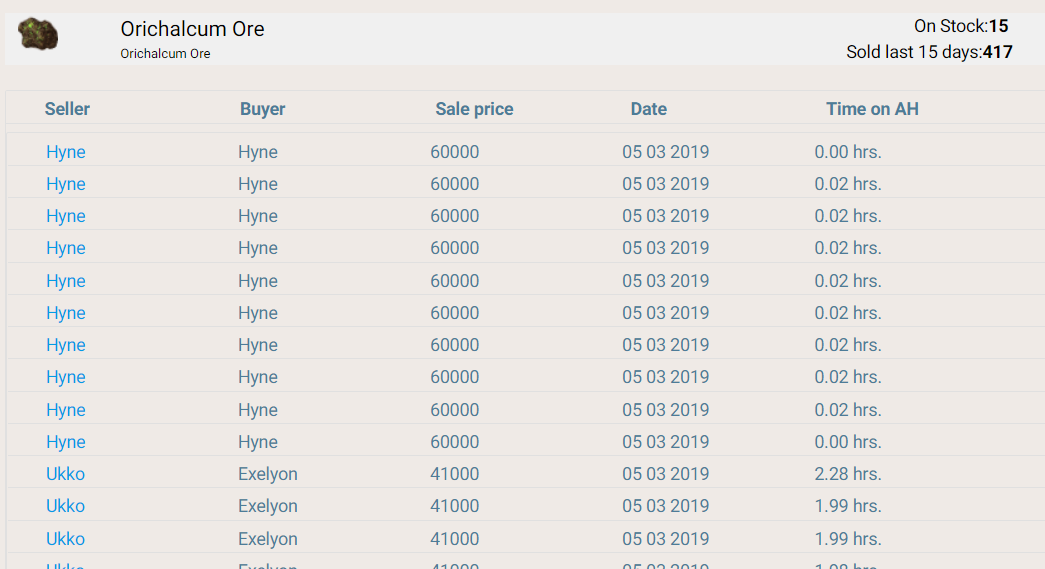Viewport: 1045px width, 569px height.
Task: Sort by the Date column header
Action: [x=648, y=109]
